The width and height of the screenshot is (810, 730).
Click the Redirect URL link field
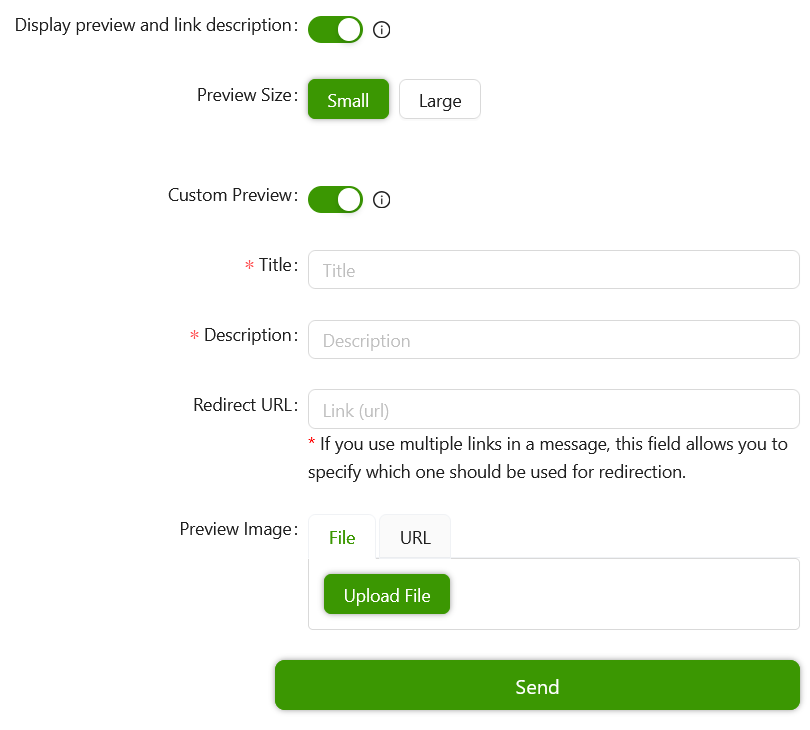pyautogui.click(x=553, y=410)
